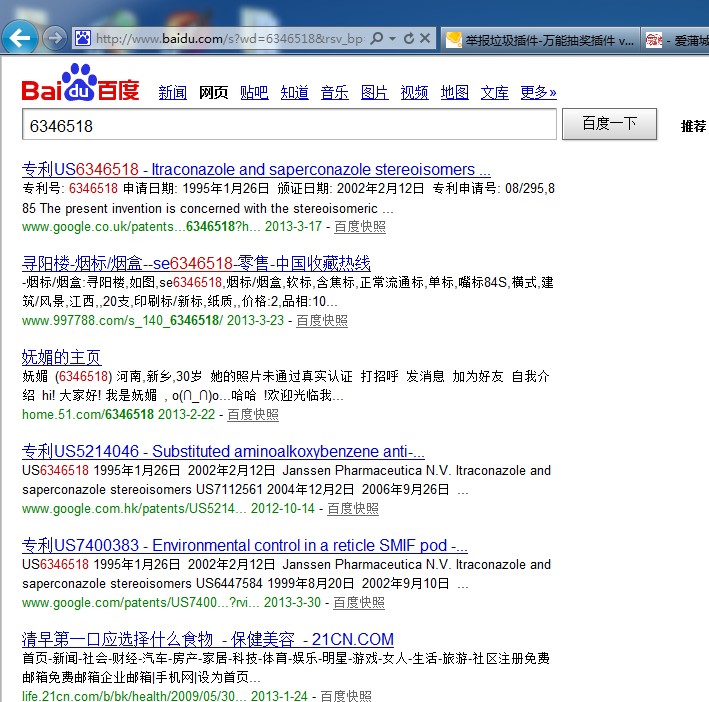Open the address bar autocomplete dropdown arrow
The width and height of the screenshot is (709, 702).
coord(392,39)
